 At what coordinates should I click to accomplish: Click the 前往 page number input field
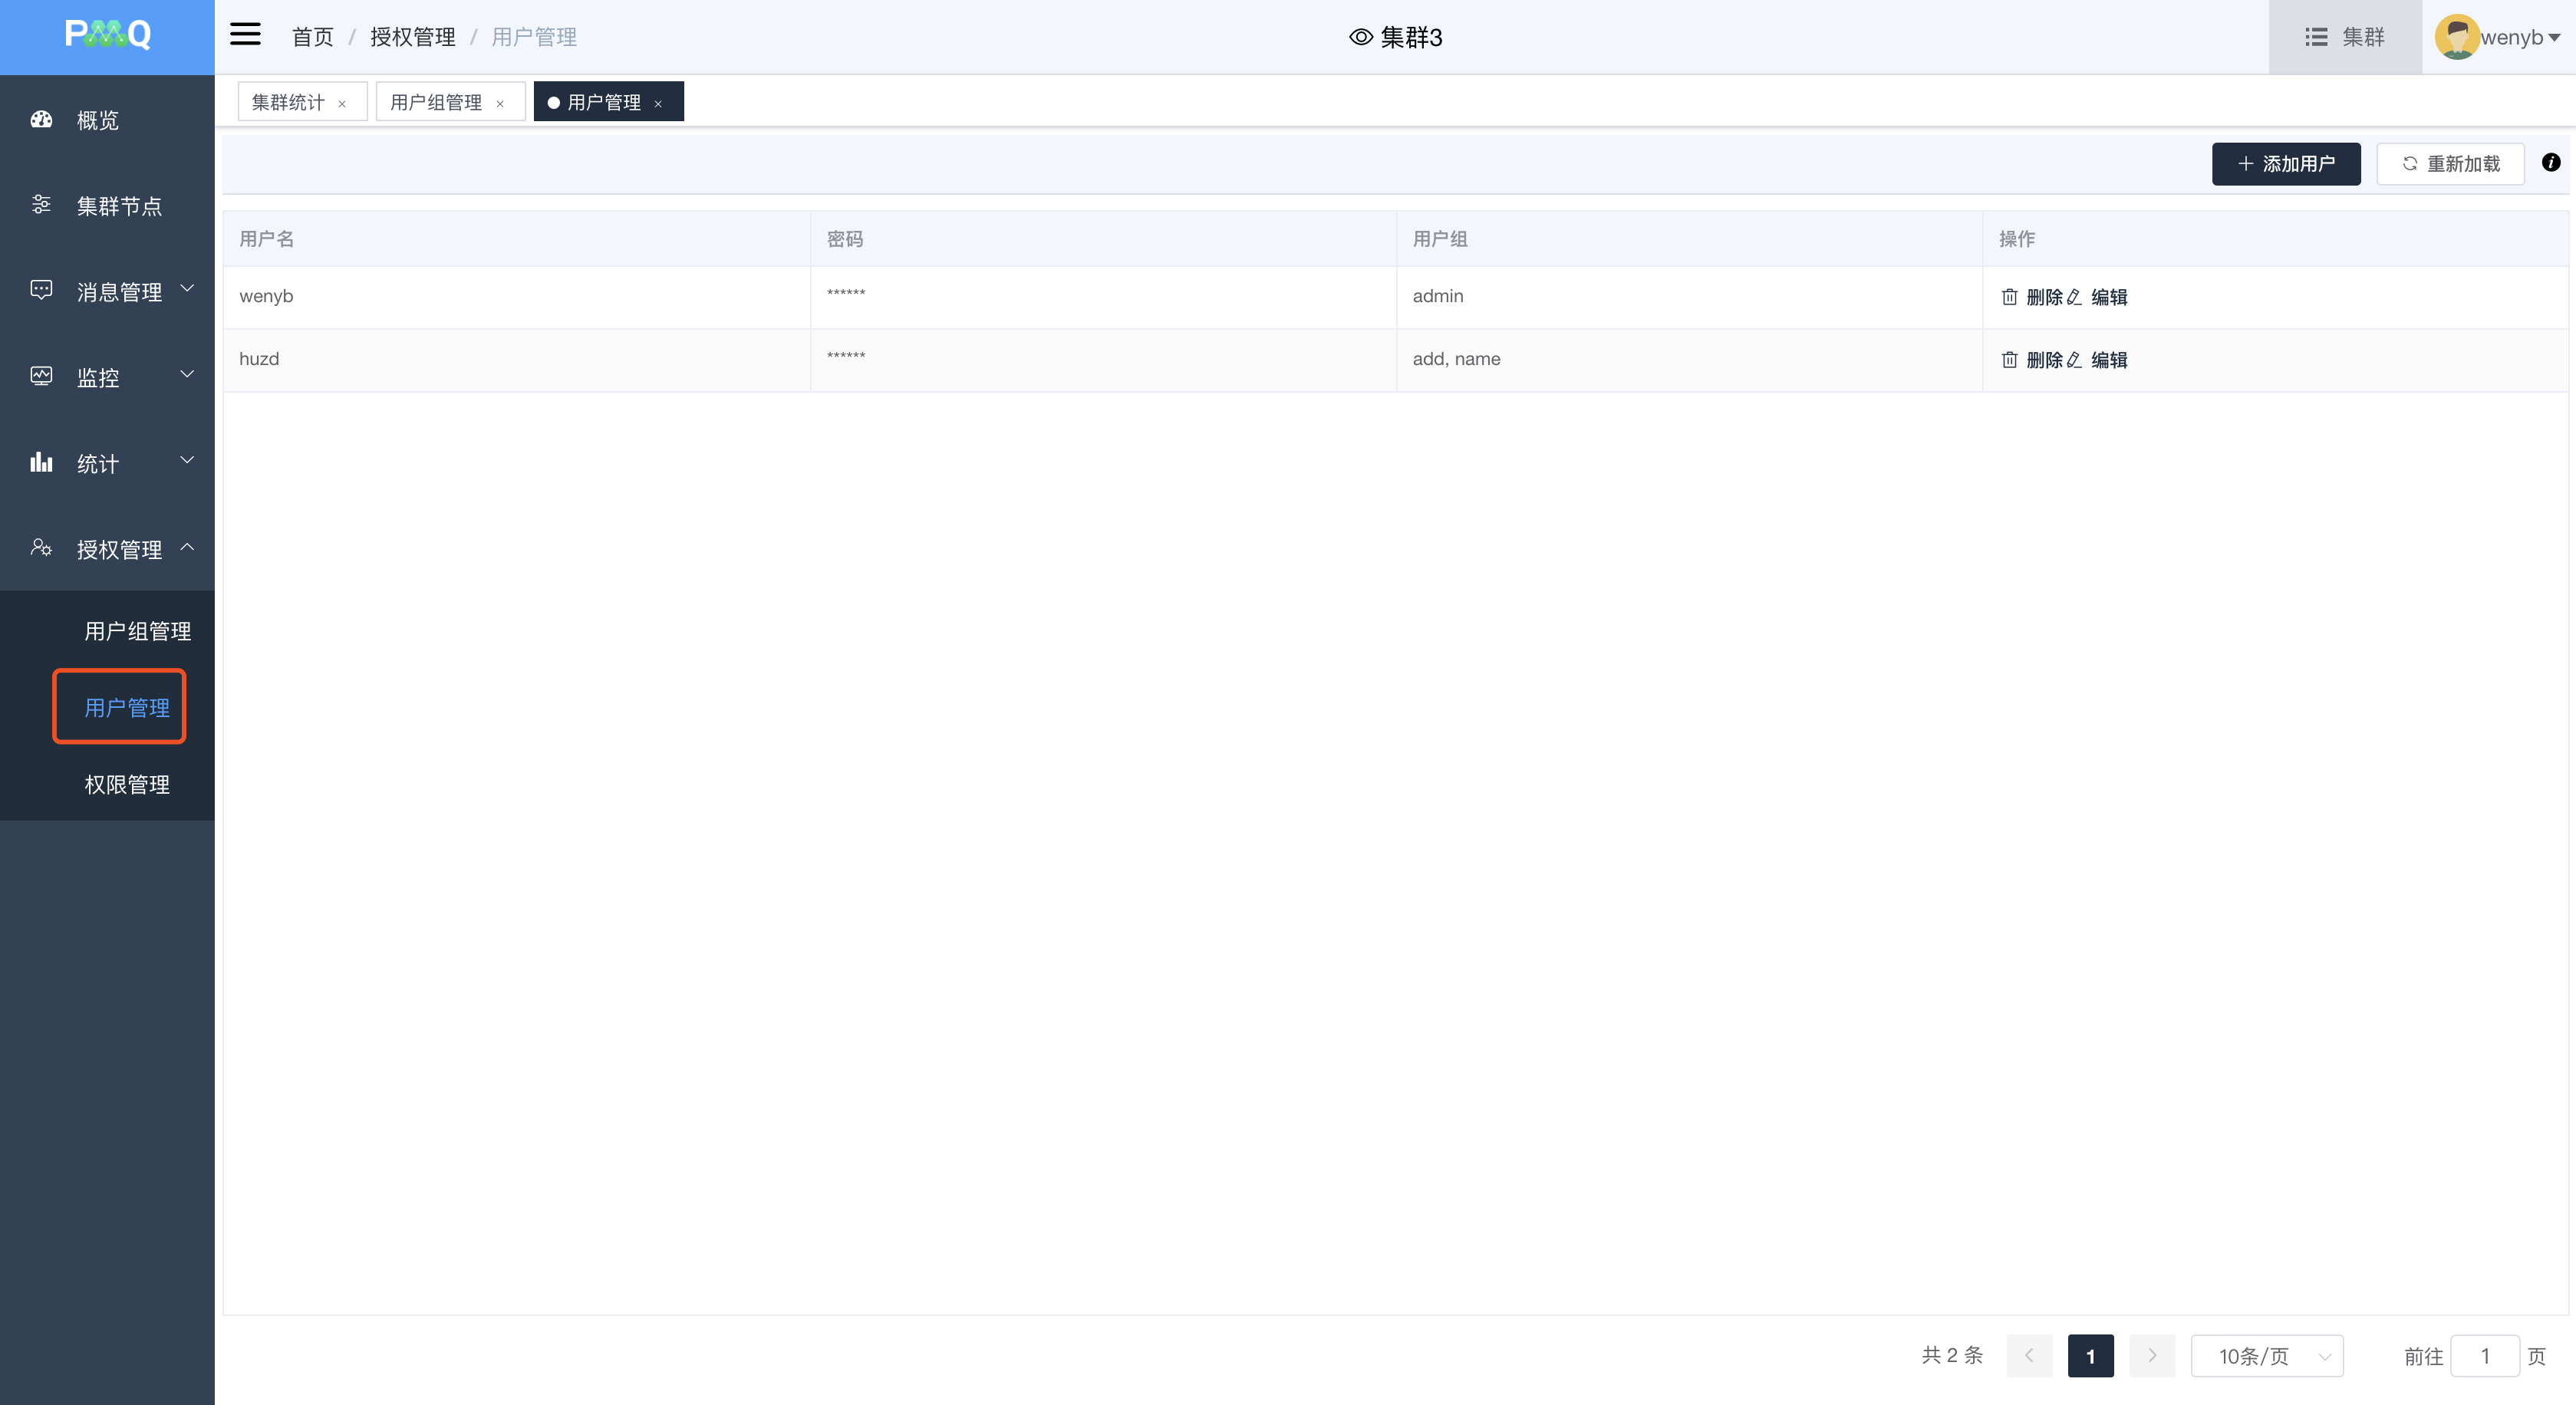point(2484,1356)
